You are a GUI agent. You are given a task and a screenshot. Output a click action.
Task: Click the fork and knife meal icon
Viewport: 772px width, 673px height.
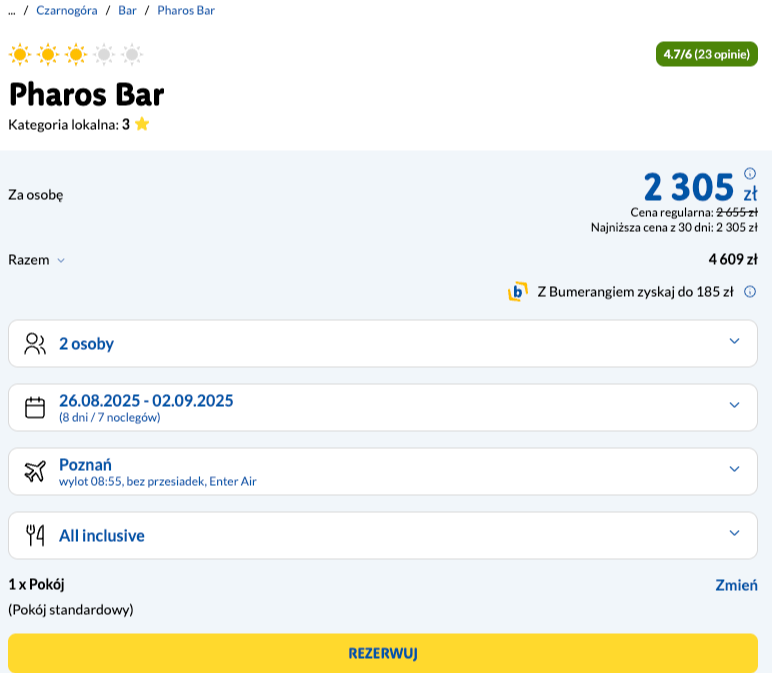[x=35, y=535]
